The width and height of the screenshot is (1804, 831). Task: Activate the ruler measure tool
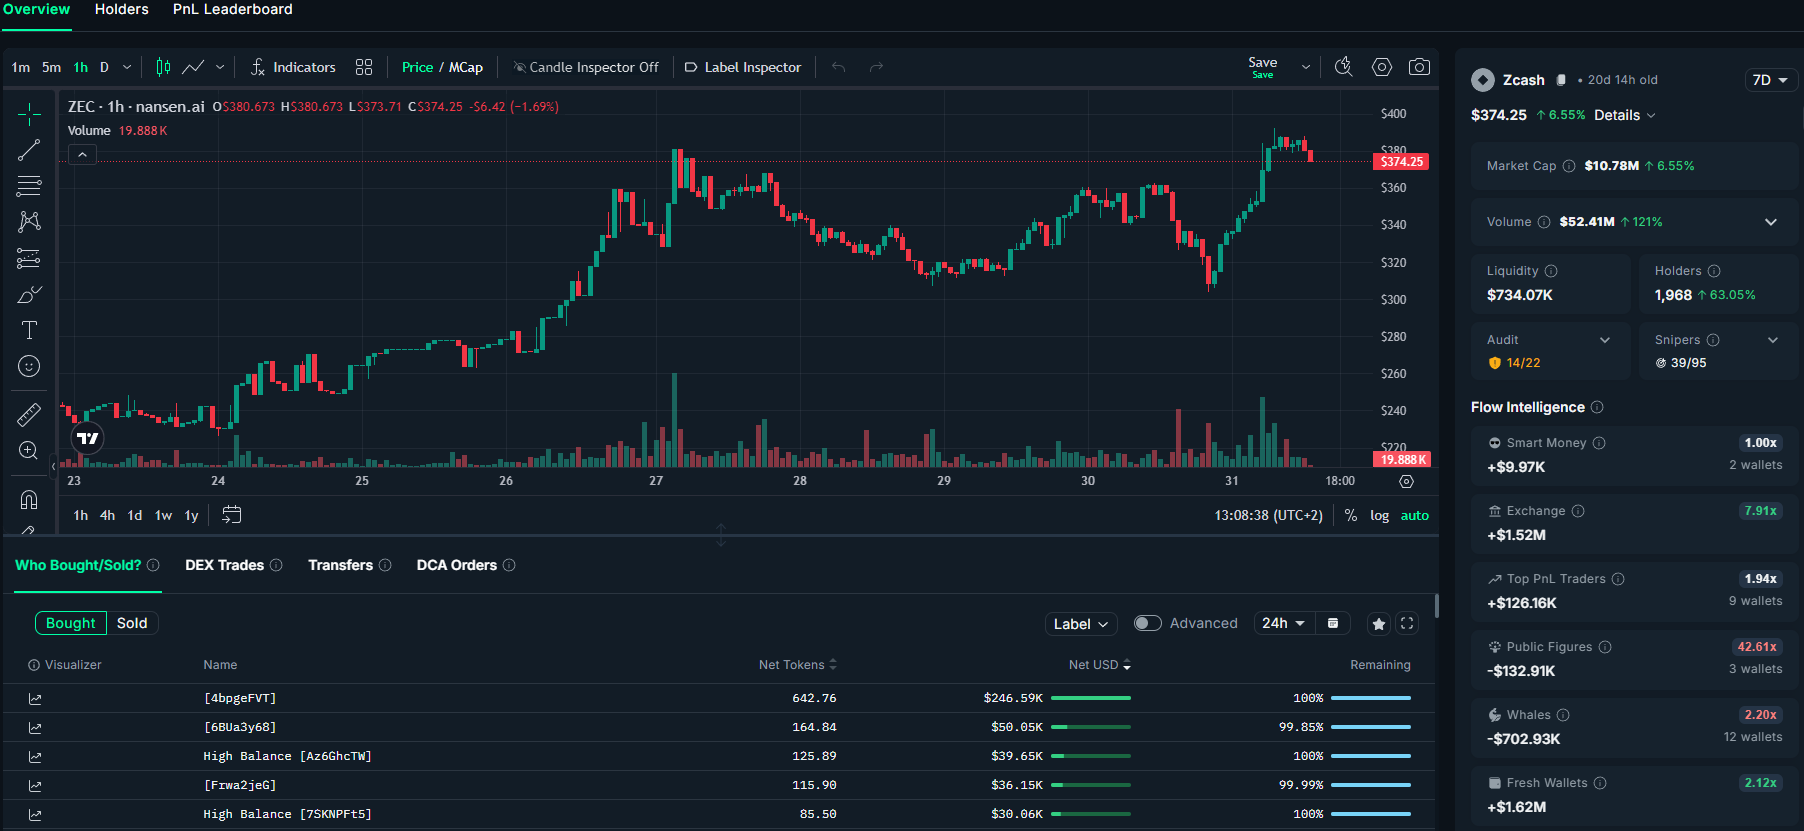29,414
